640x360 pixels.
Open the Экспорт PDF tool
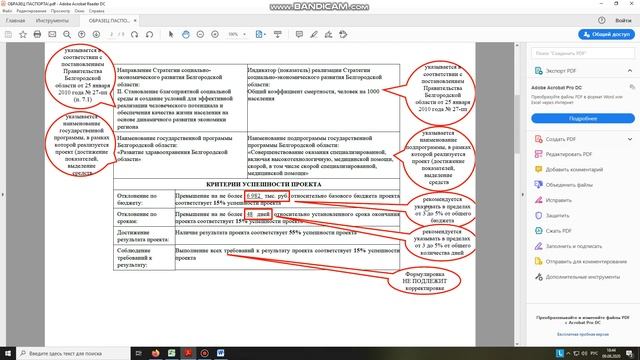click(x=560, y=71)
